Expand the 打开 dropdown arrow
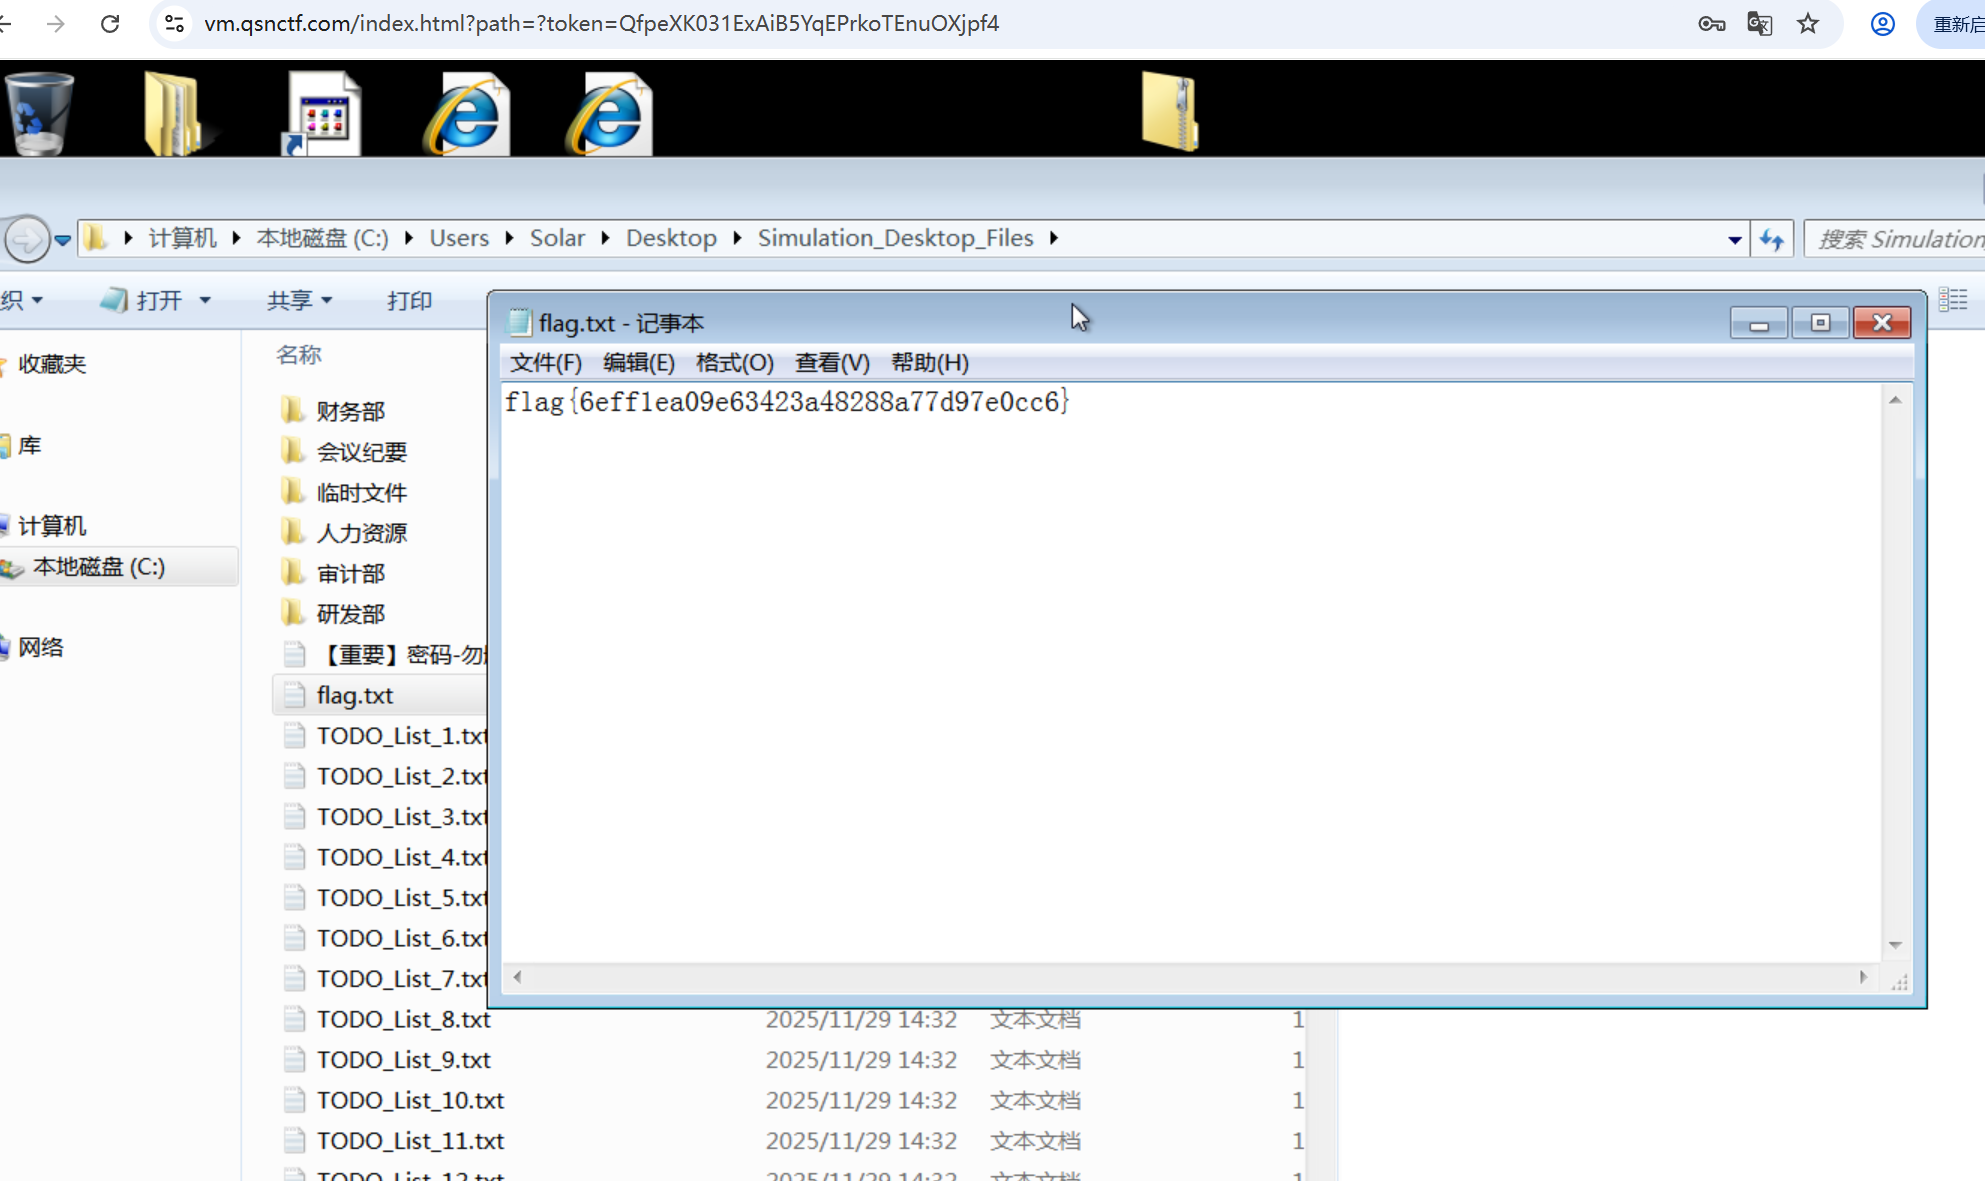The width and height of the screenshot is (1985, 1181). 205,300
